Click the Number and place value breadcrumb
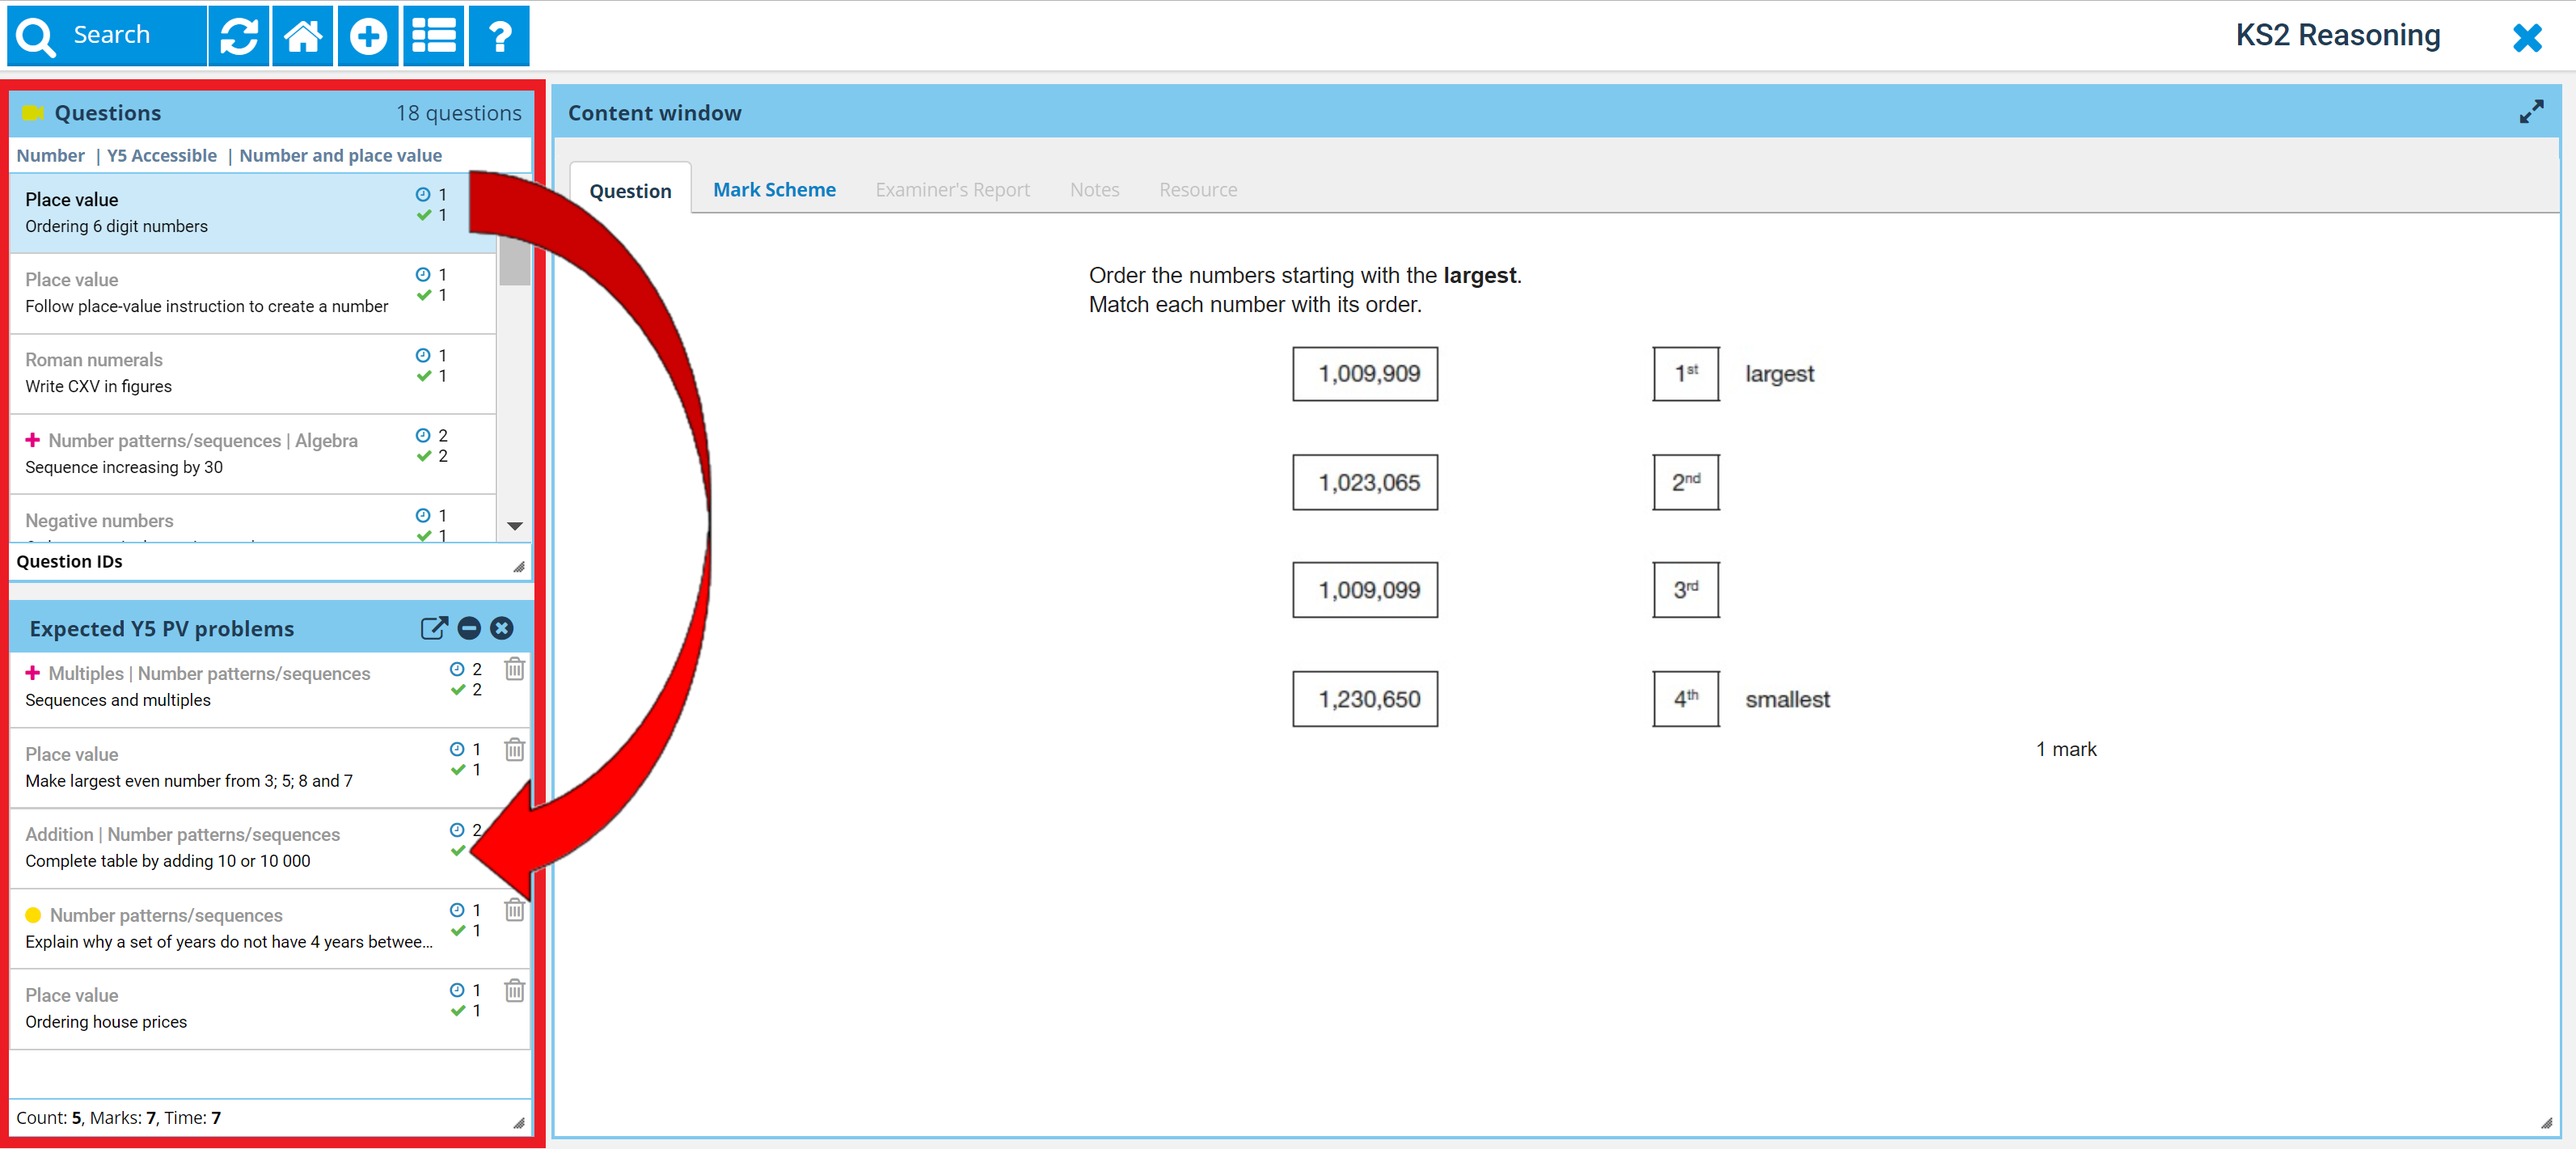 pos(340,155)
